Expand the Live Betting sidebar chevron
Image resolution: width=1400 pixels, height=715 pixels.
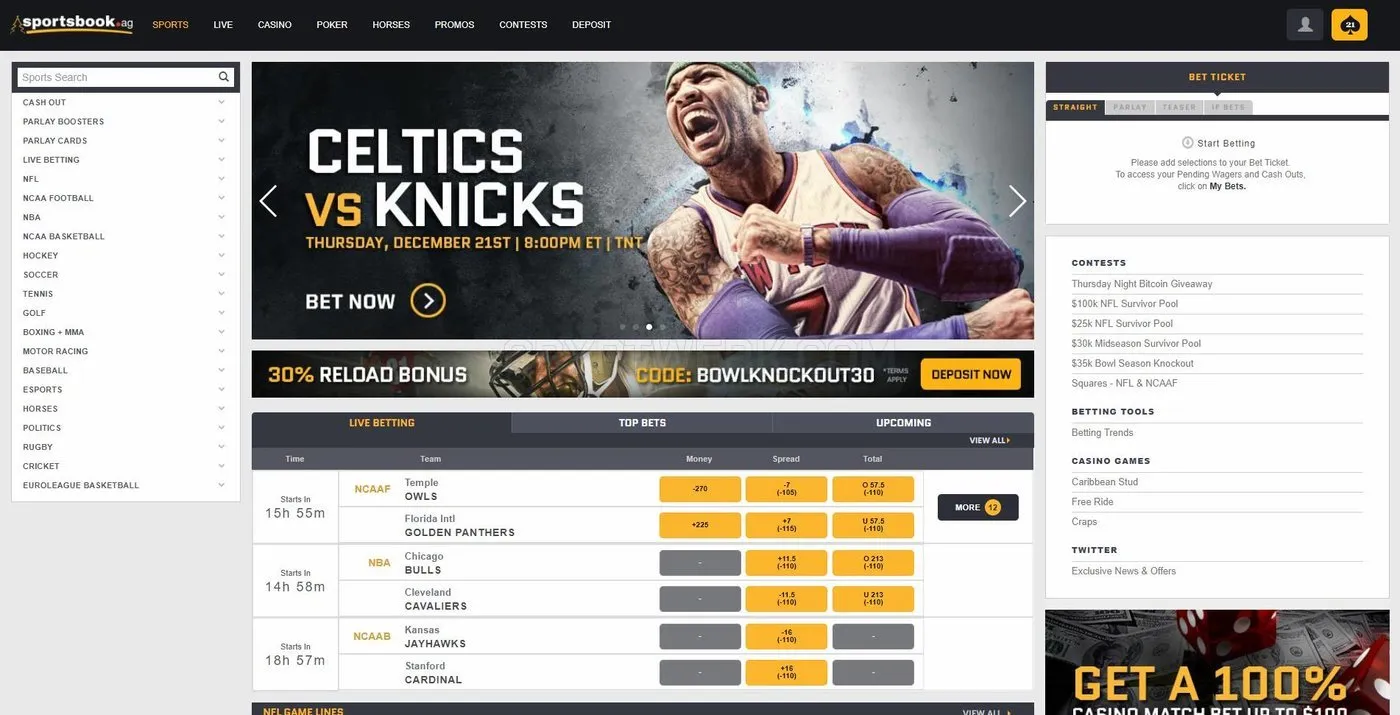(221, 159)
